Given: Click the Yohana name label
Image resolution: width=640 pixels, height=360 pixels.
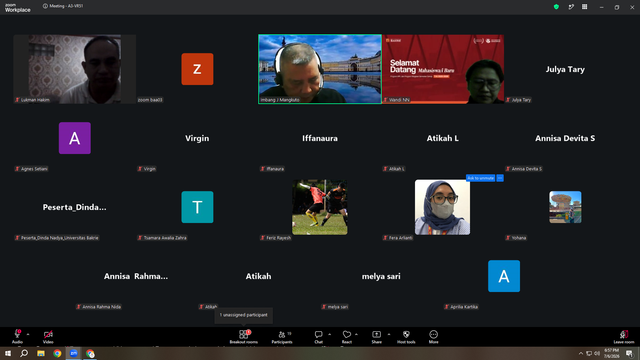Looking at the screenshot, I should (x=516, y=238).
